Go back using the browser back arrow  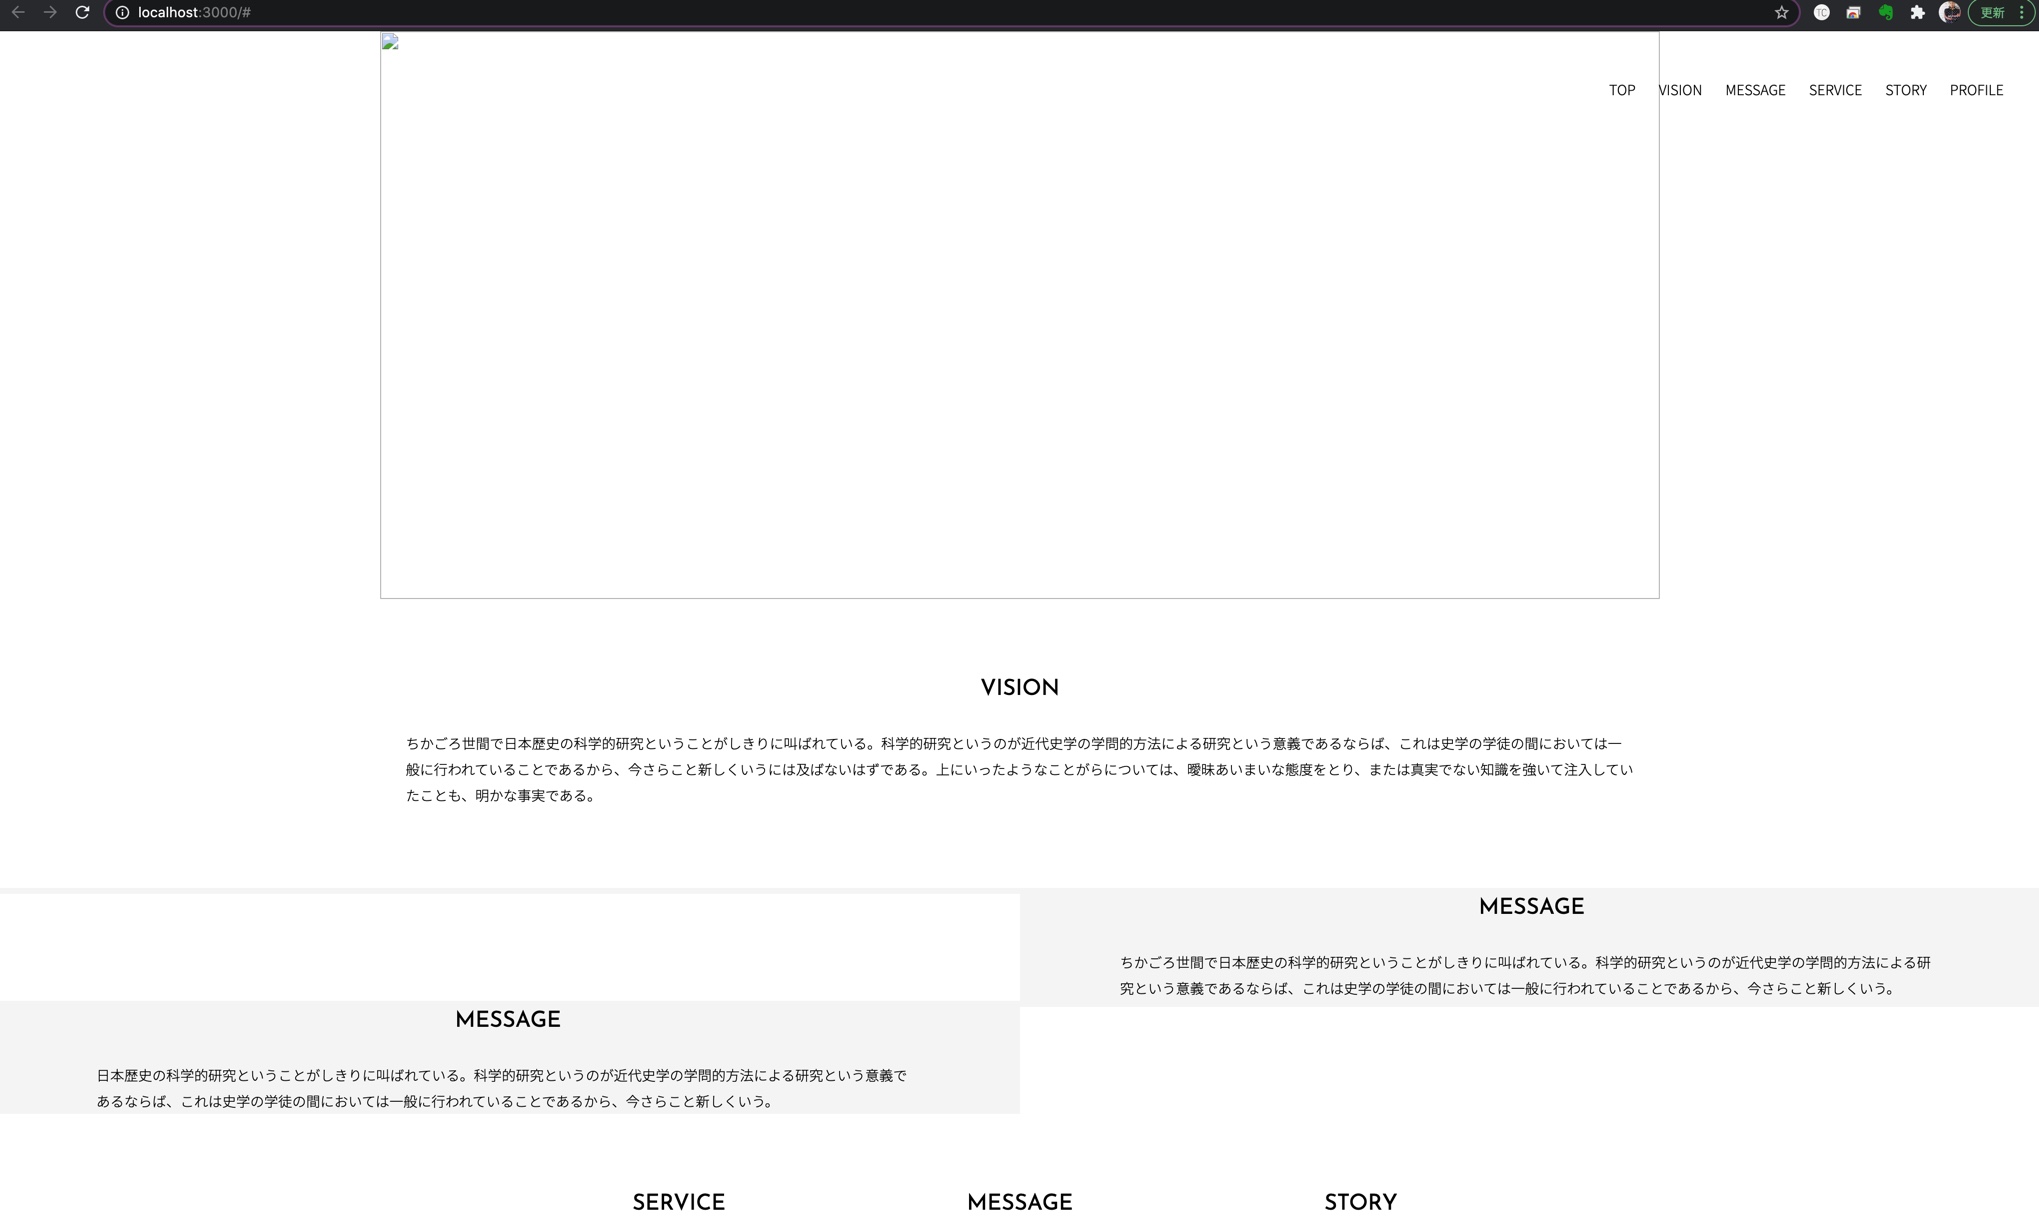(18, 12)
